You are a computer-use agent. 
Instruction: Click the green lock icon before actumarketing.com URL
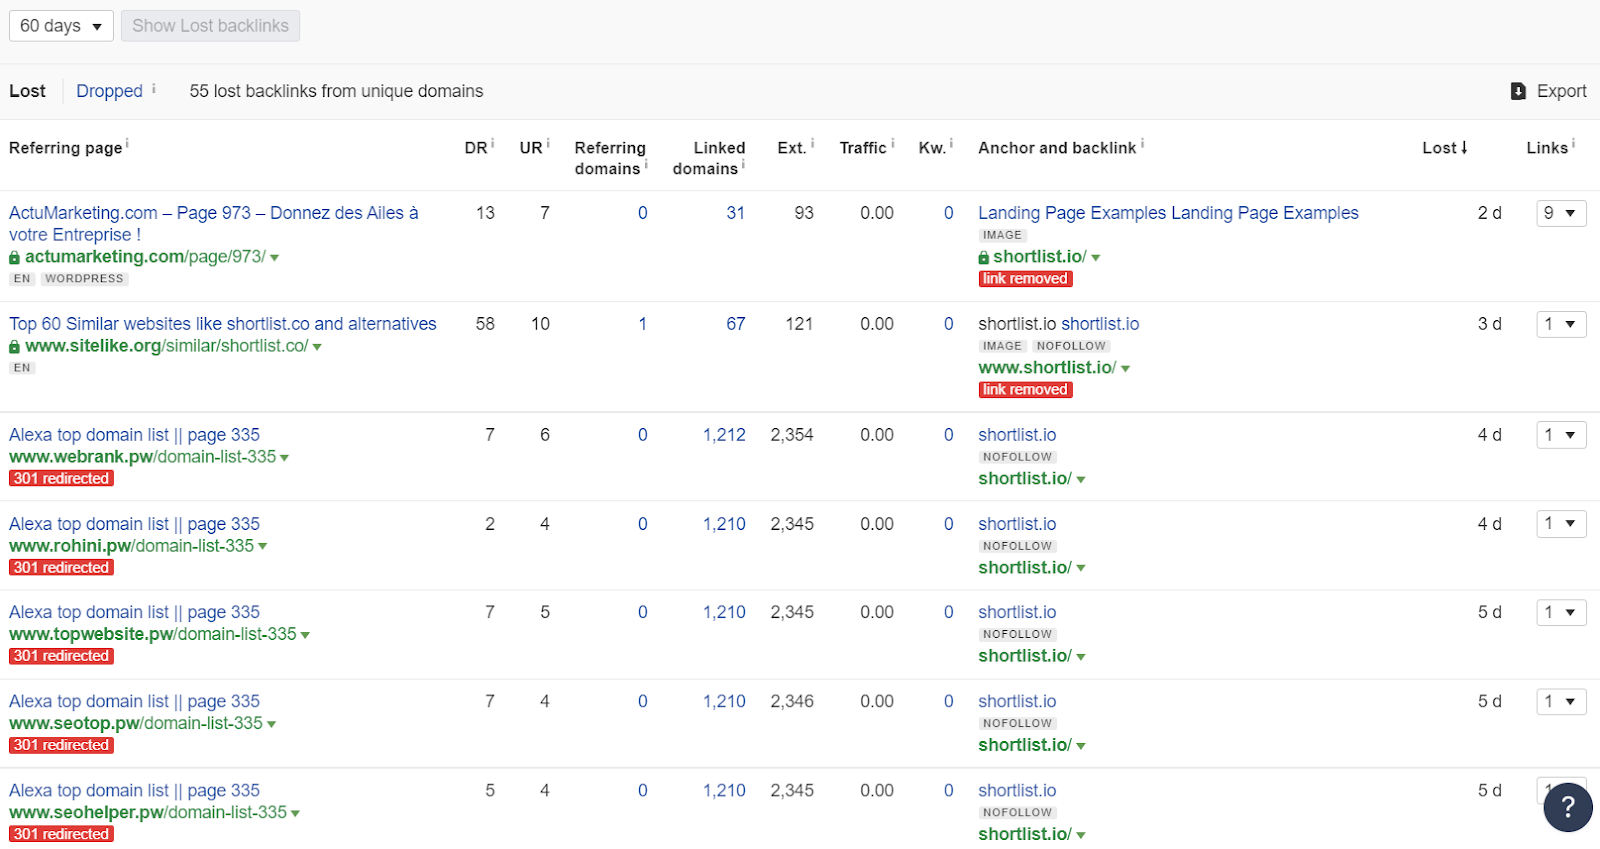[15, 258]
